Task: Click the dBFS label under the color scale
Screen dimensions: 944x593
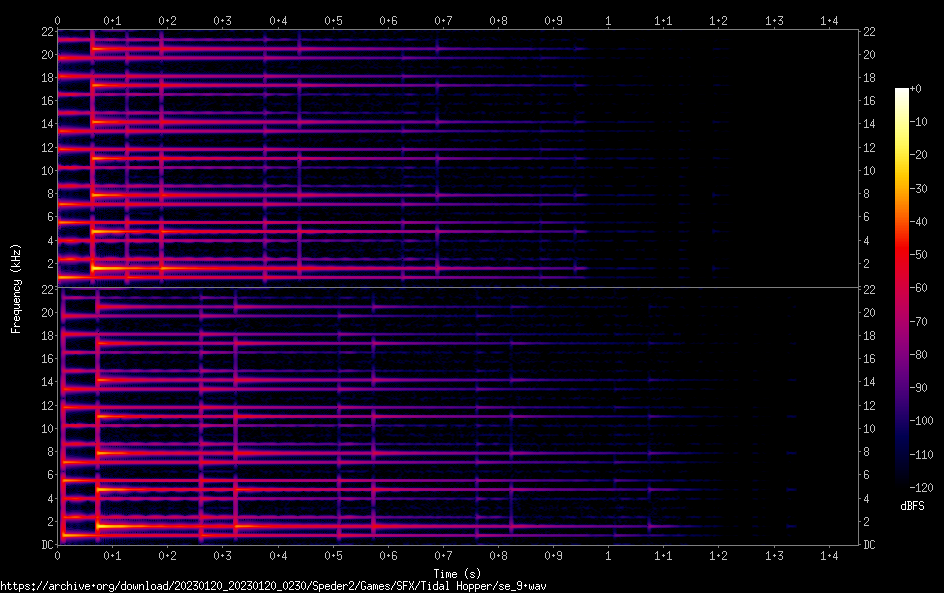Action: pos(912,507)
